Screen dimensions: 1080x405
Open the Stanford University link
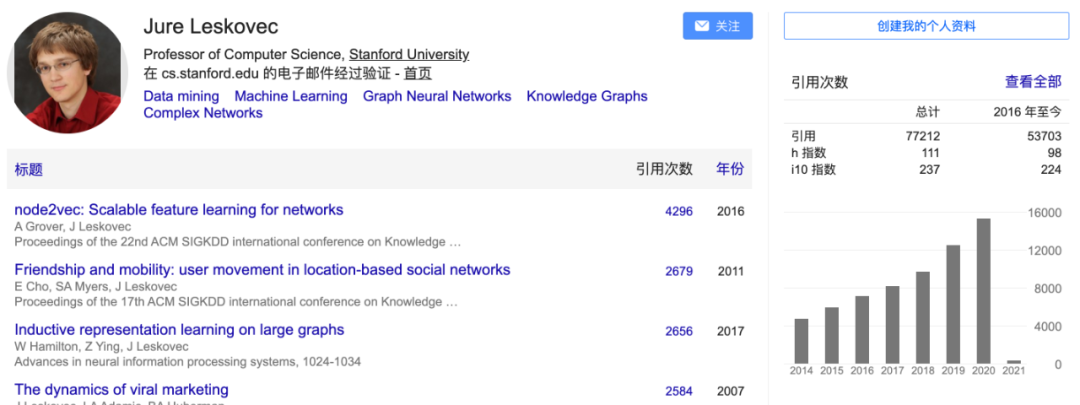(x=408, y=55)
